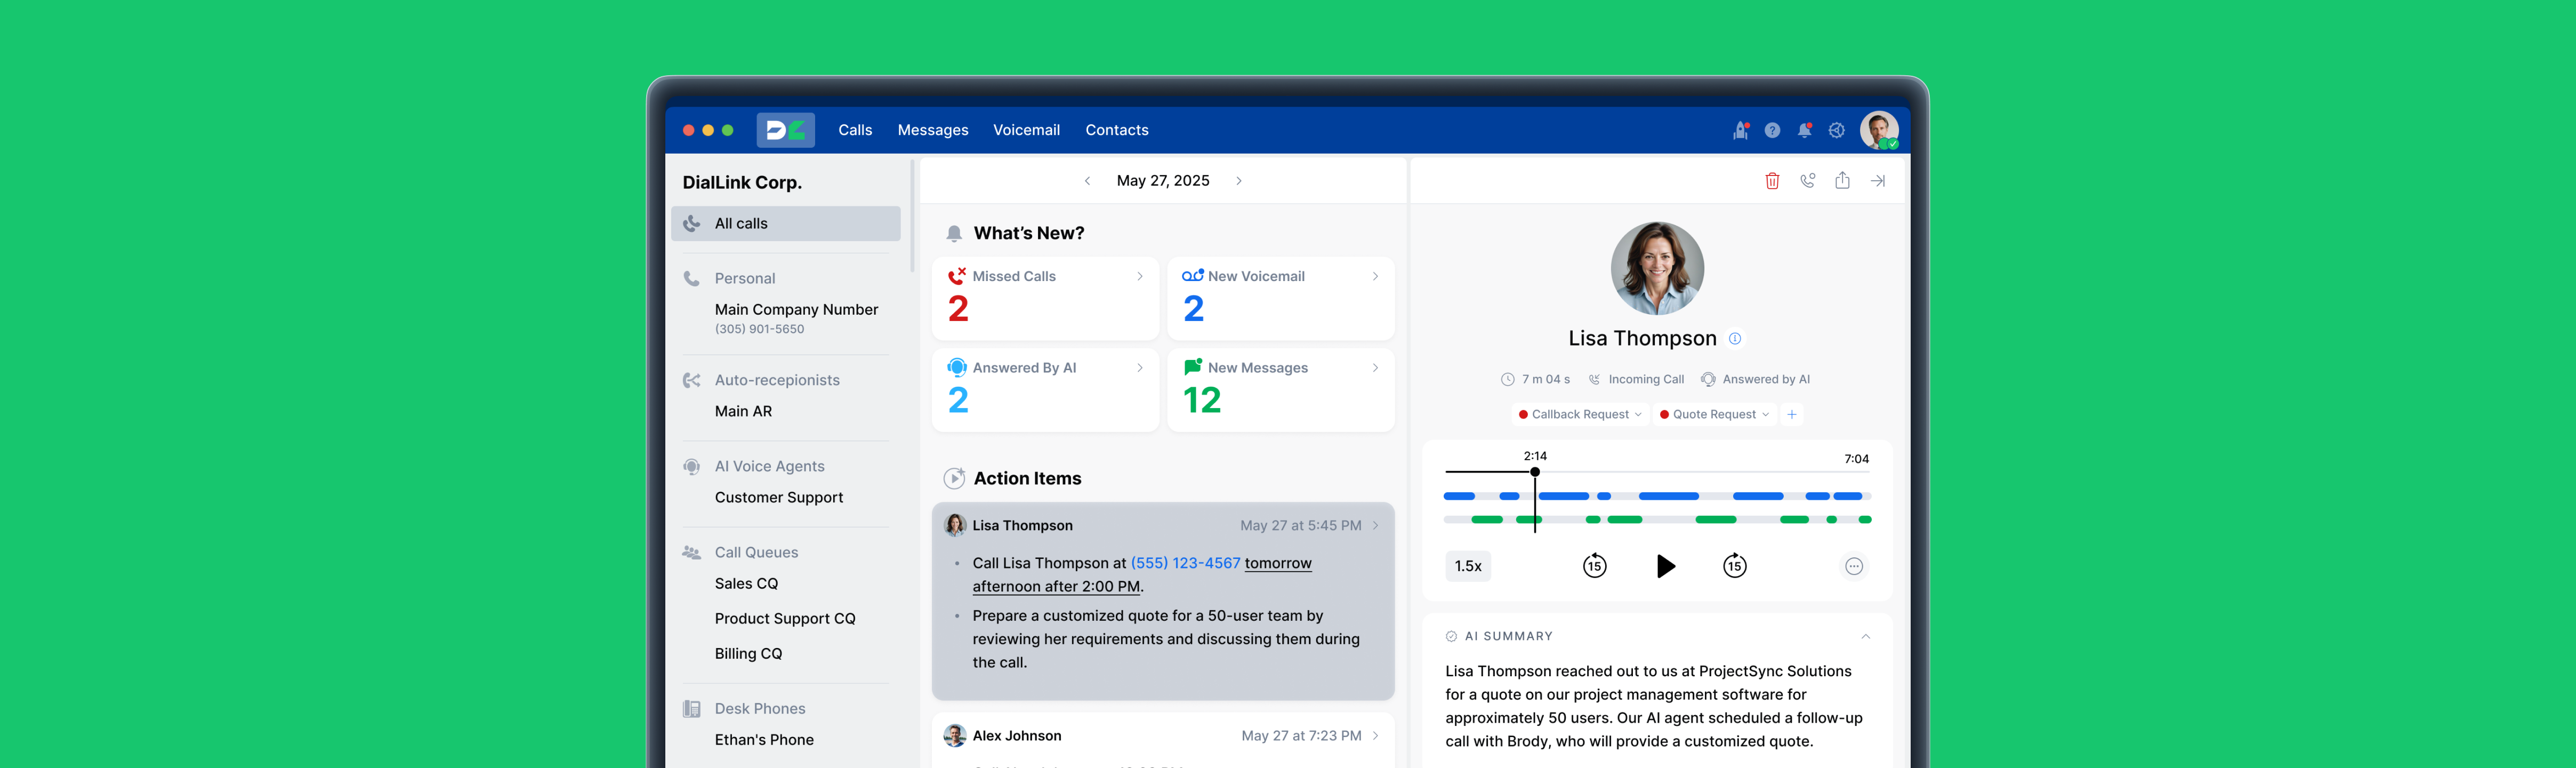Click the red trash delete icon
This screenshot has height=768, width=2576.
1772,181
